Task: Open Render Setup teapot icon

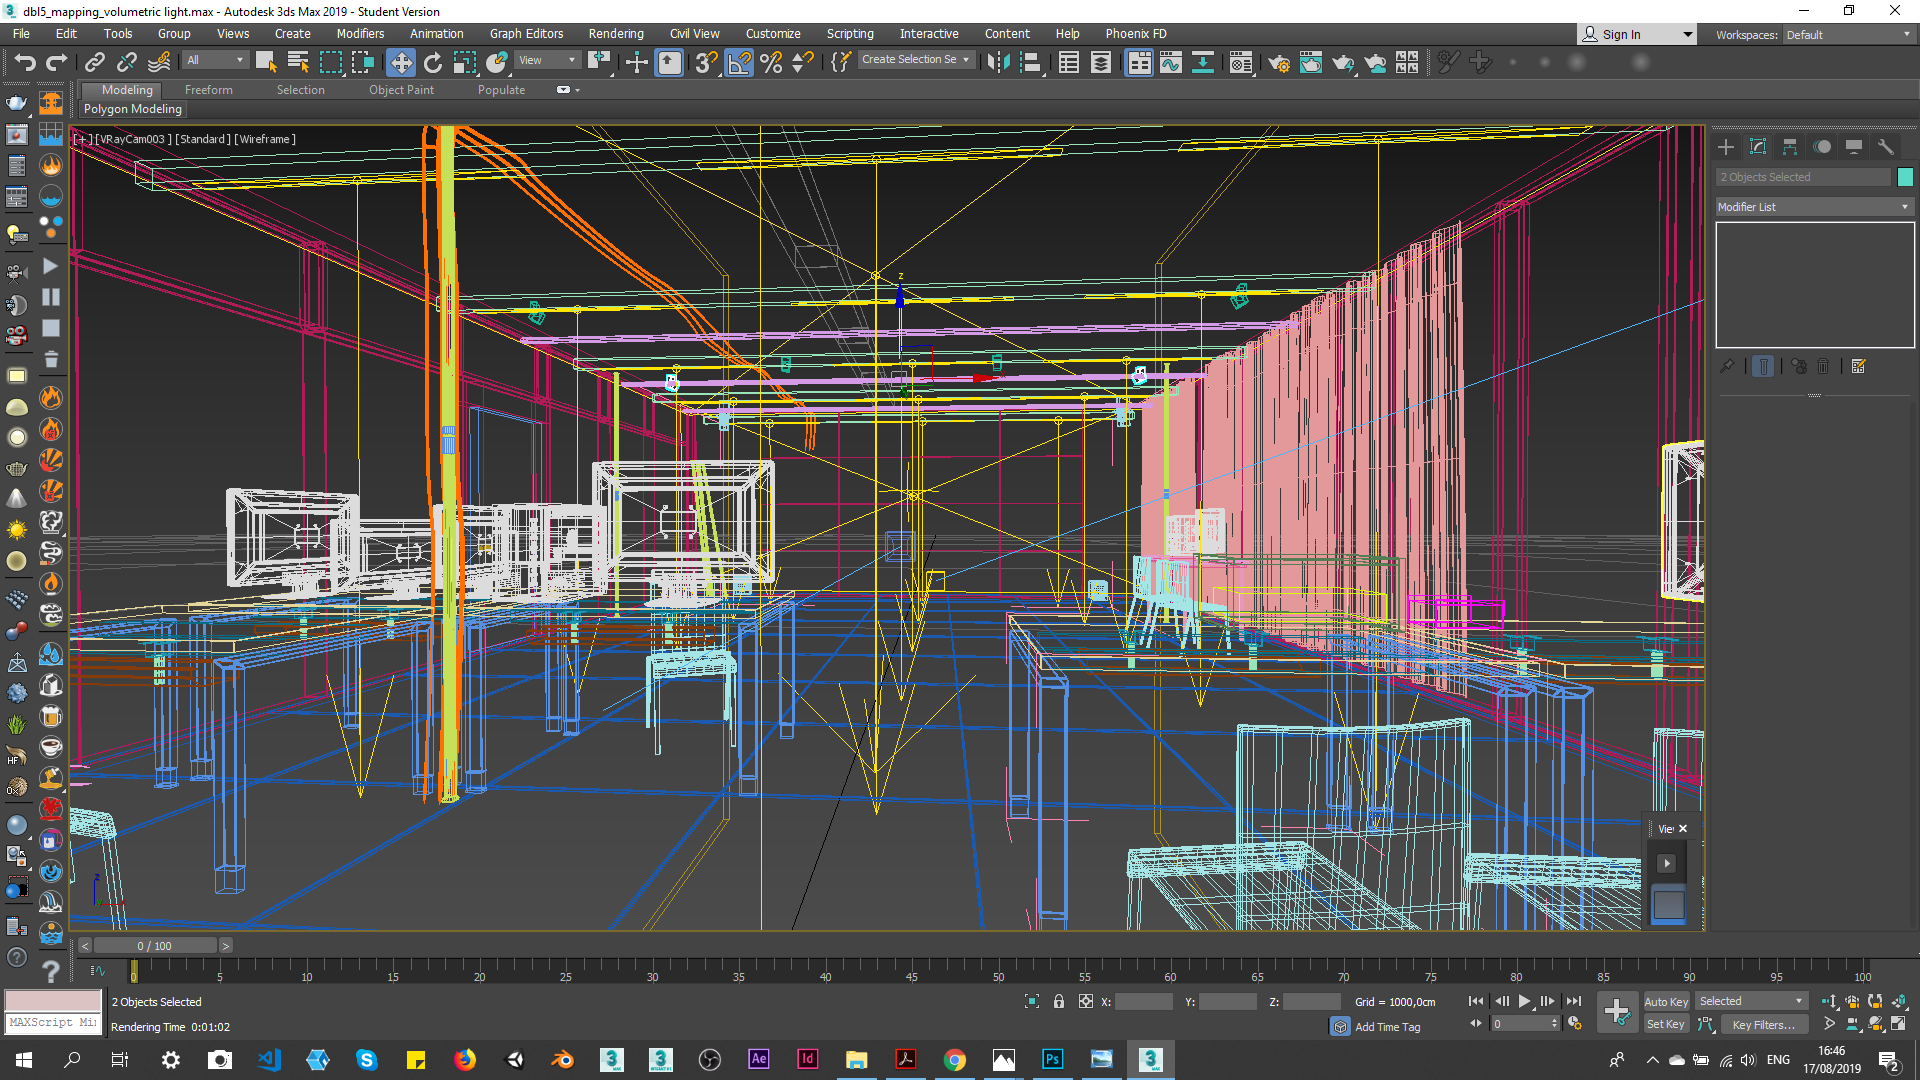Action: pyautogui.click(x=1278, y=63)
